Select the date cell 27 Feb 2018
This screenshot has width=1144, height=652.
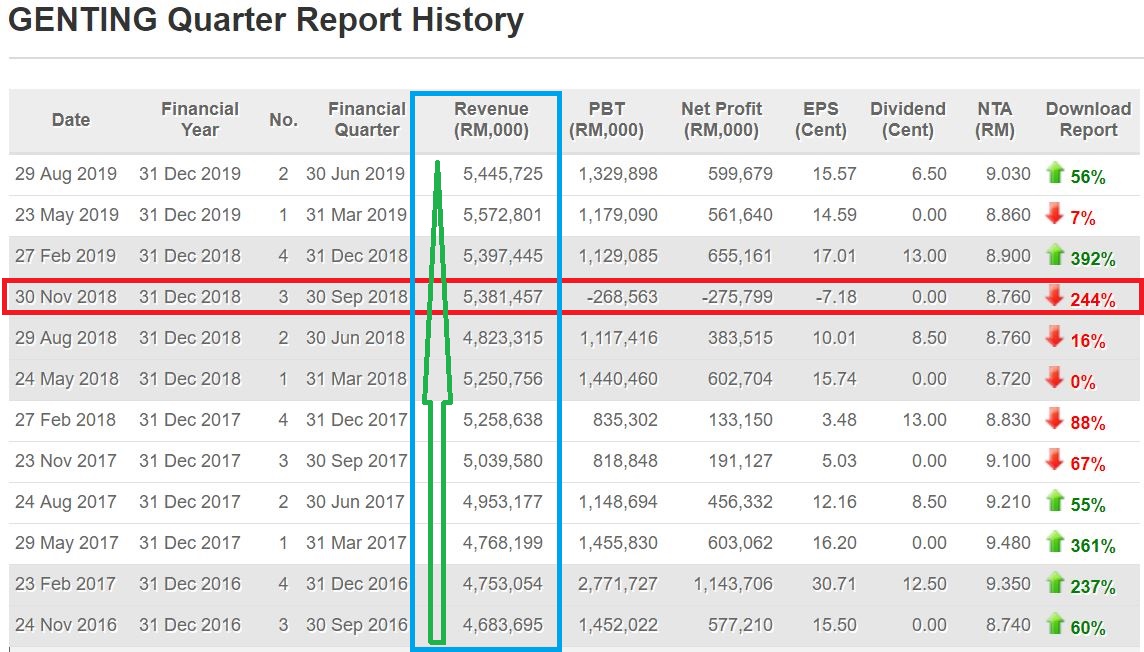point(65,419)
